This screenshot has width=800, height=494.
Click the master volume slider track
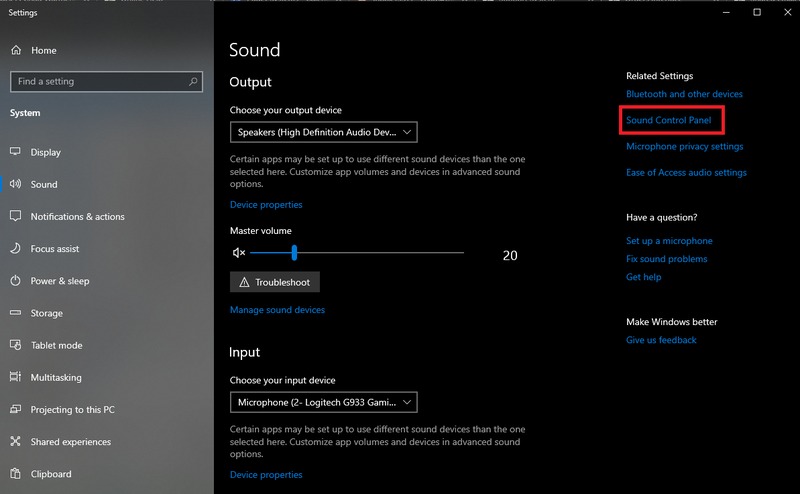point(380,254)
